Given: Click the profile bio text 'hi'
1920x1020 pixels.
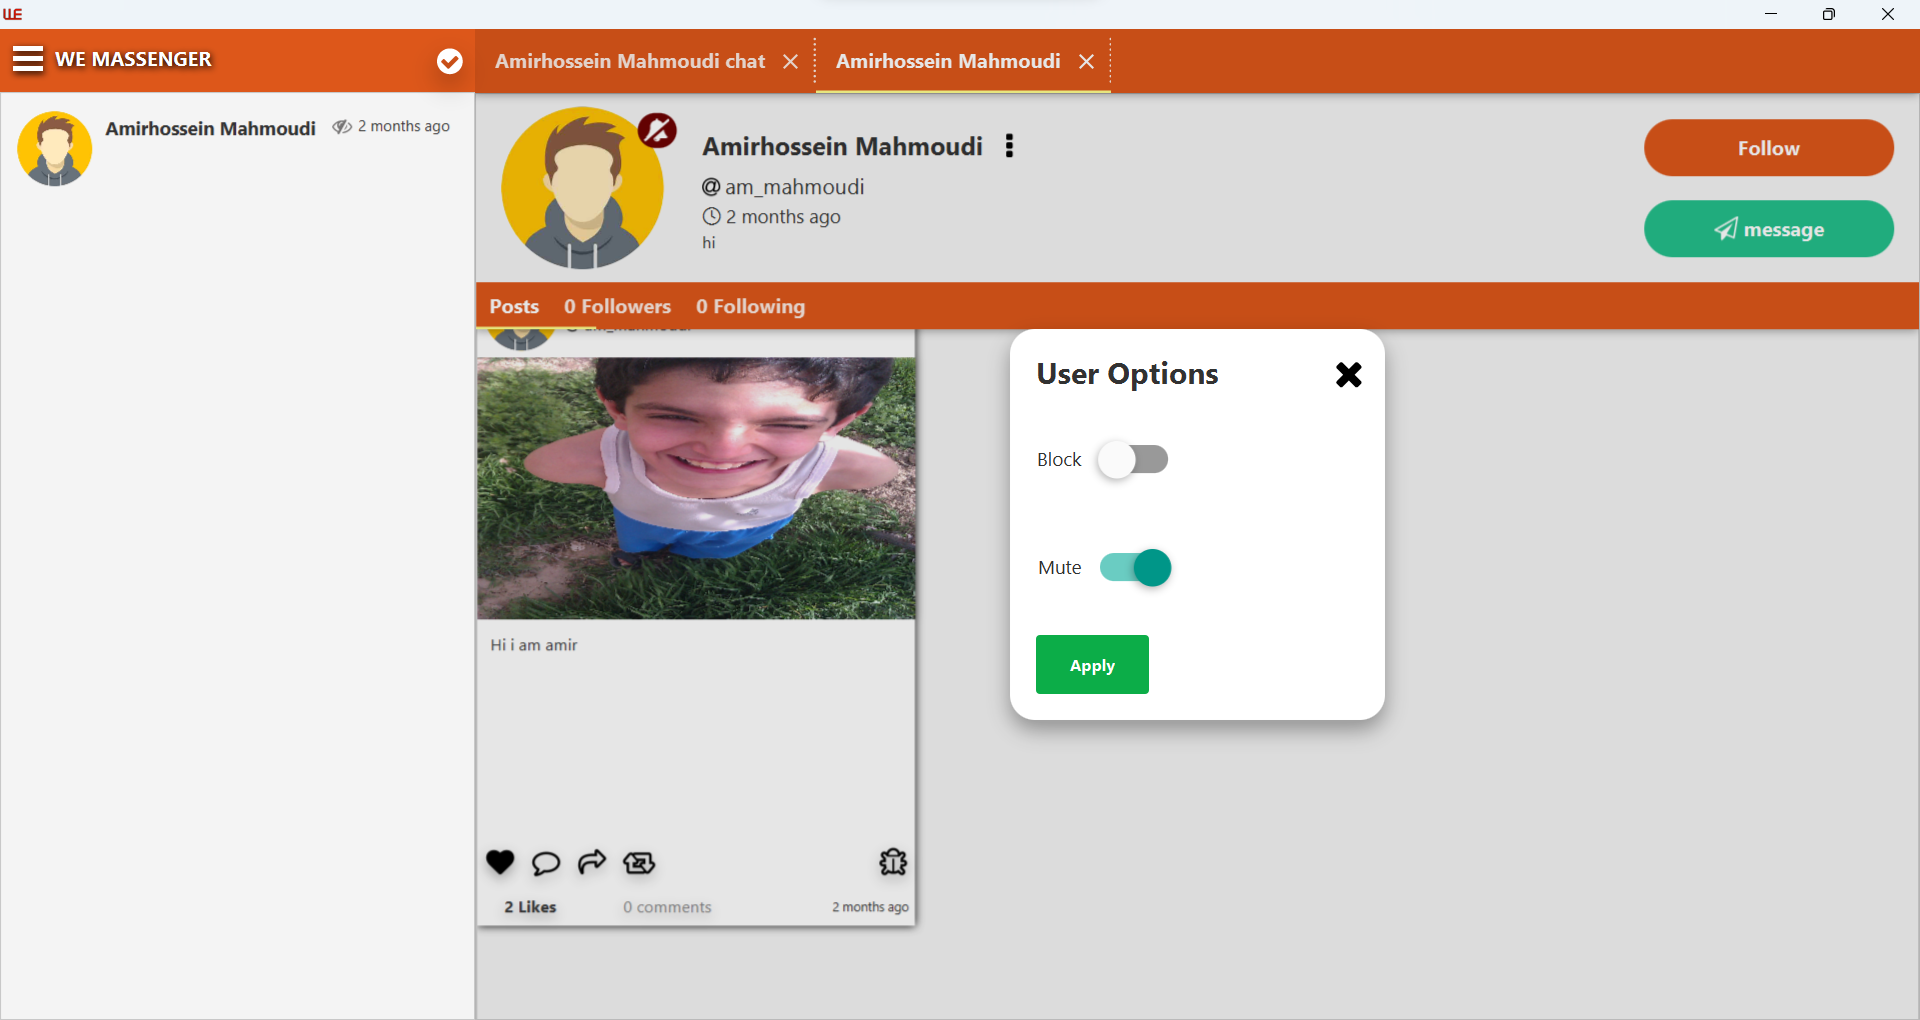Looking at the screenshot, I should (709, 243).
